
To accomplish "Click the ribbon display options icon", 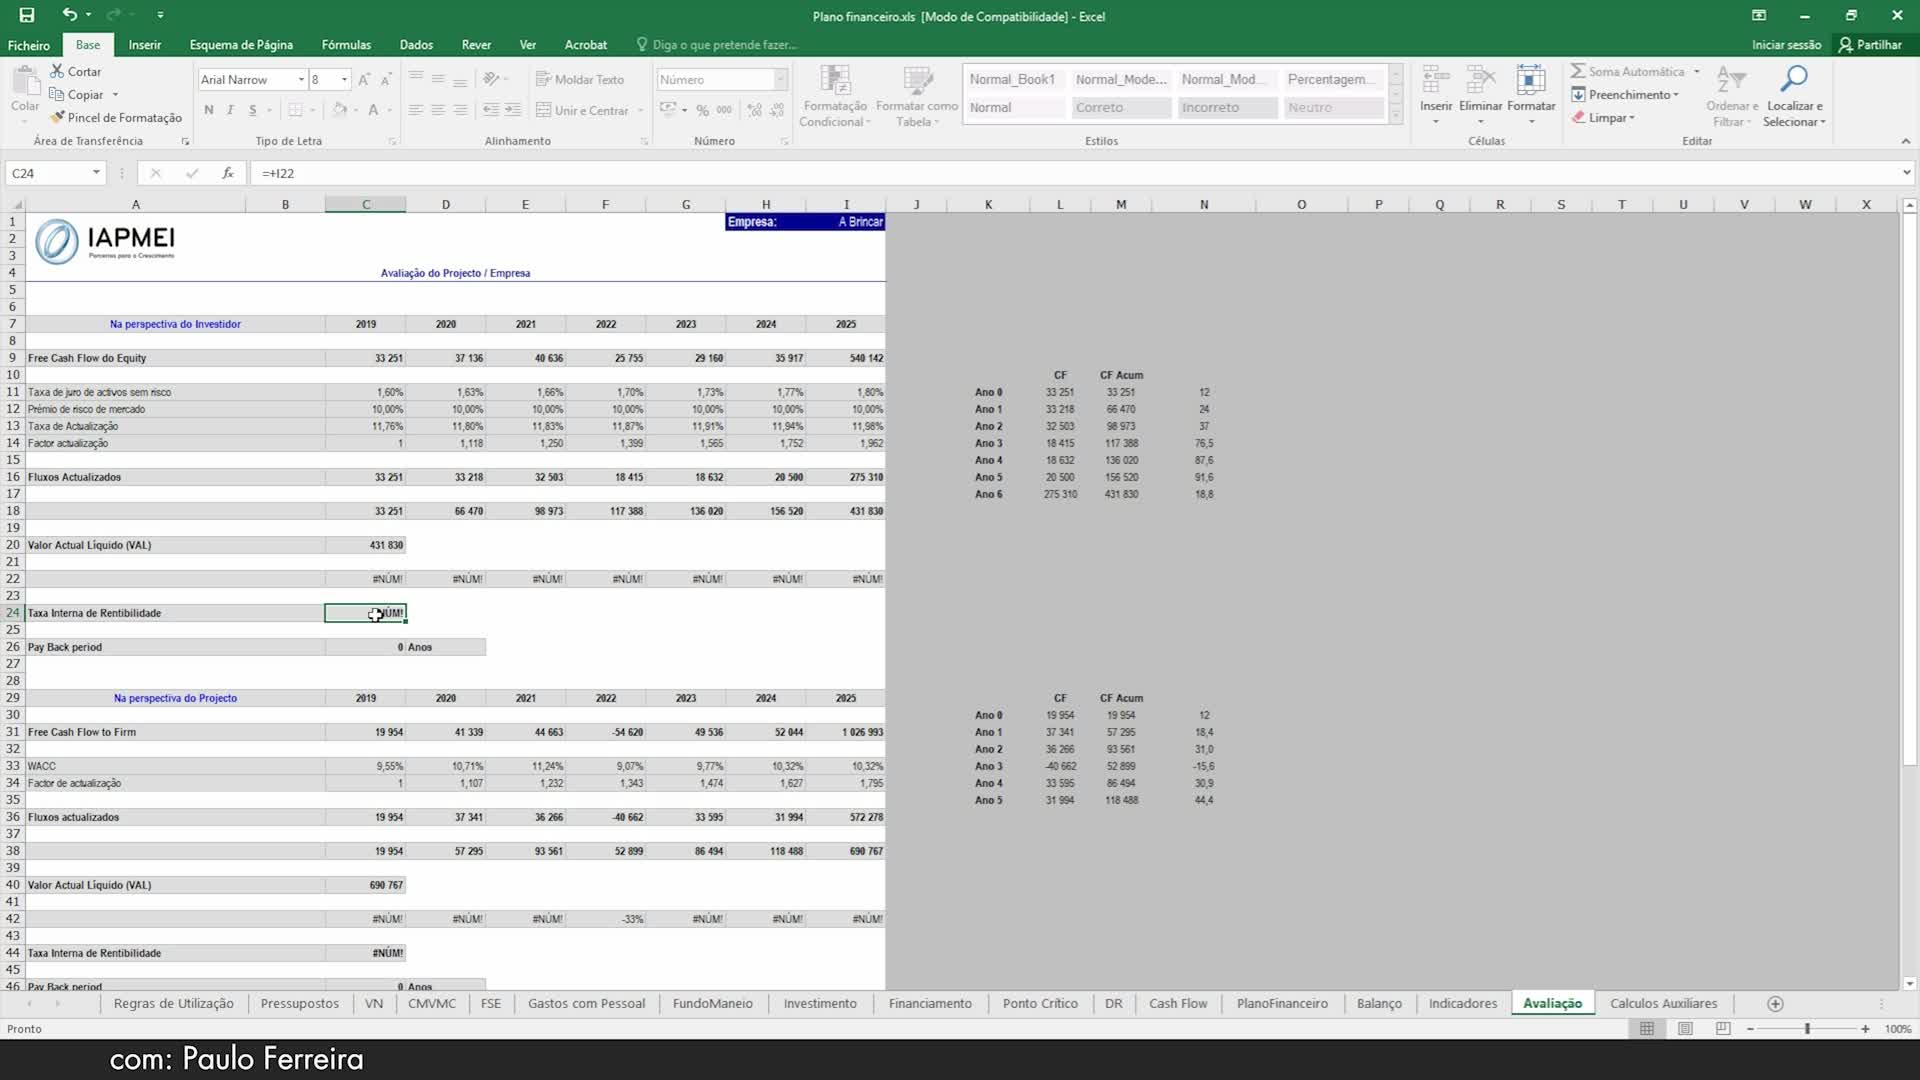I will pyautogui.click(x=1758, y=15).
